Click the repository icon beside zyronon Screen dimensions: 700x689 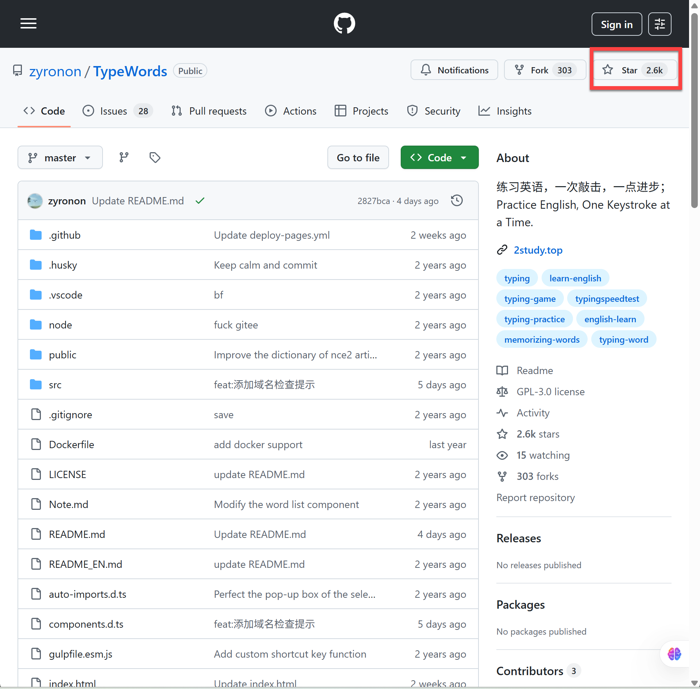pyautogui.click(x=17, y=71)
